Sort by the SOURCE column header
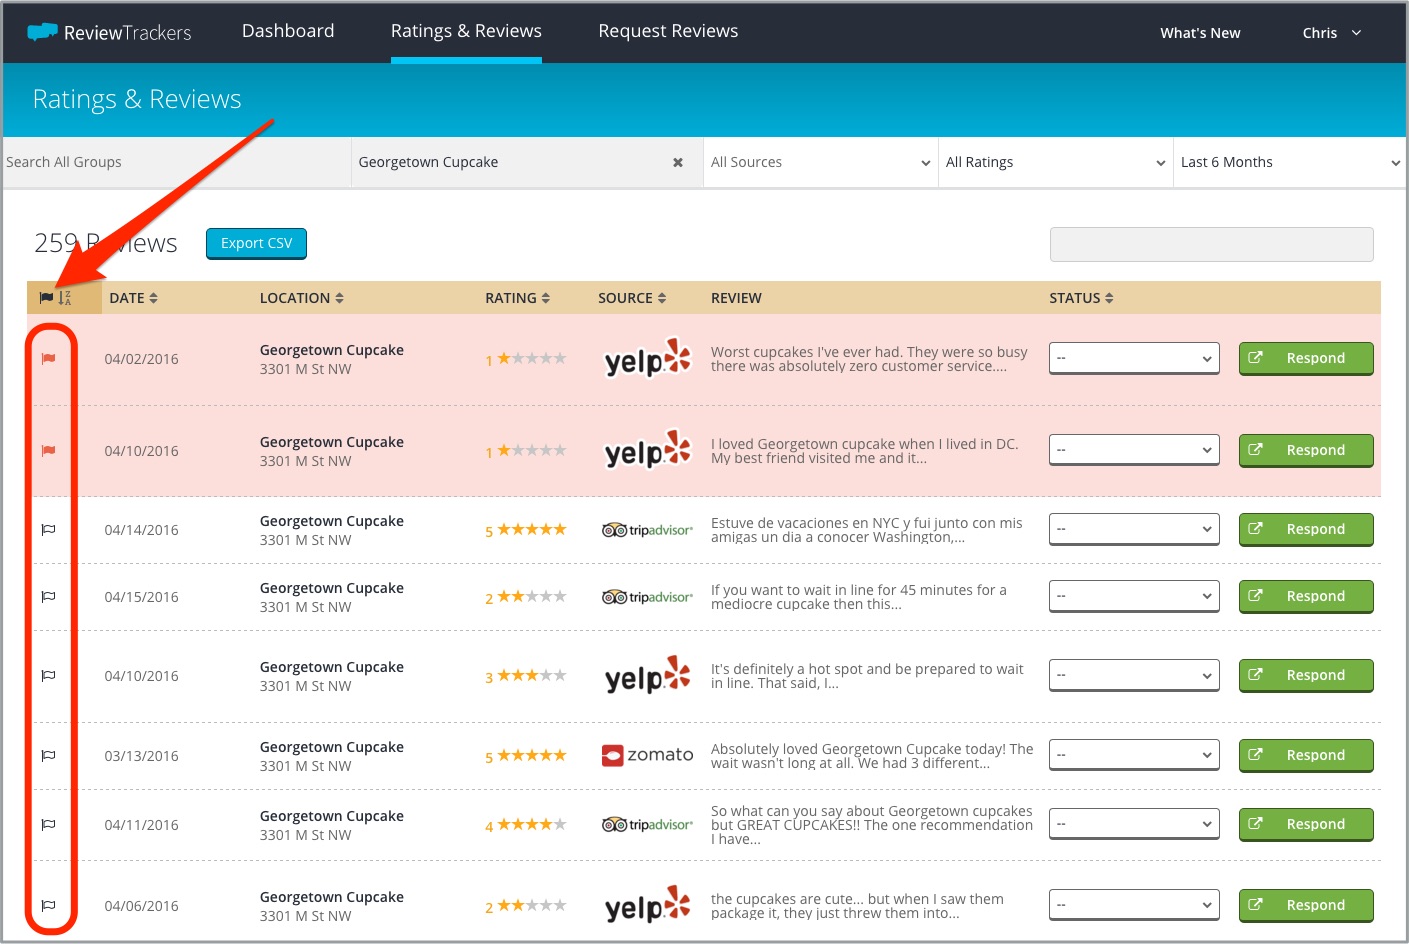This screenshot has width=1409, height=944. point(632,298)
